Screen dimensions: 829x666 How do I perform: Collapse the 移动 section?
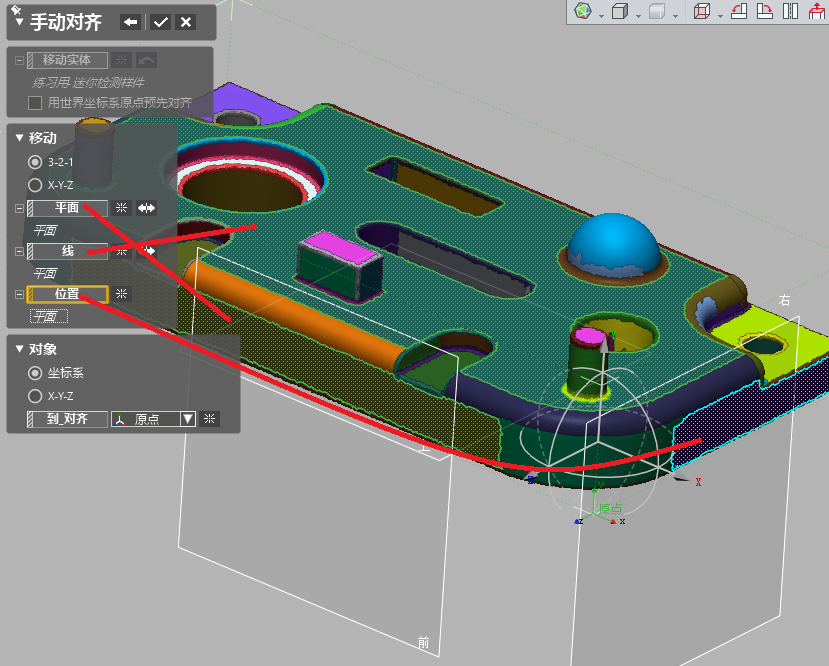[x=19, y=138]
